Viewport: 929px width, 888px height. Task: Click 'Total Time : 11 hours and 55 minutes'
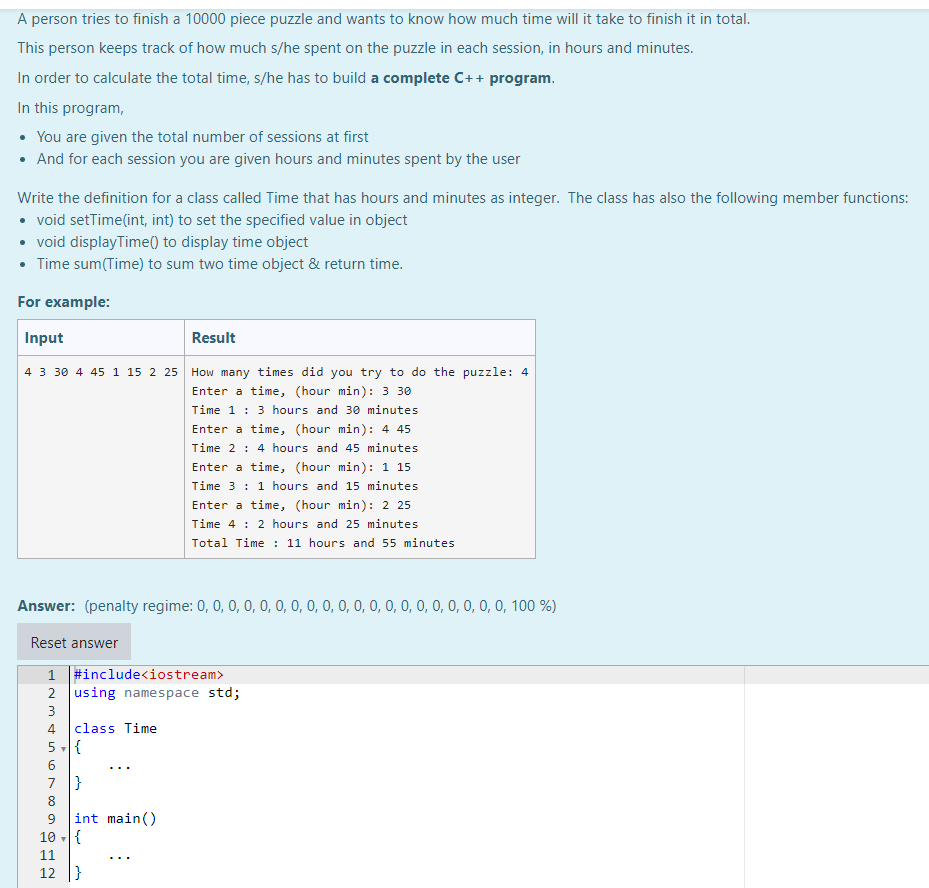(323, 543)
